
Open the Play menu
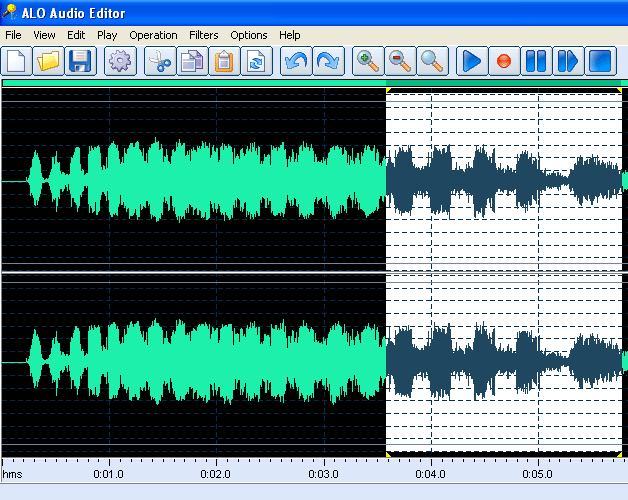107,35
